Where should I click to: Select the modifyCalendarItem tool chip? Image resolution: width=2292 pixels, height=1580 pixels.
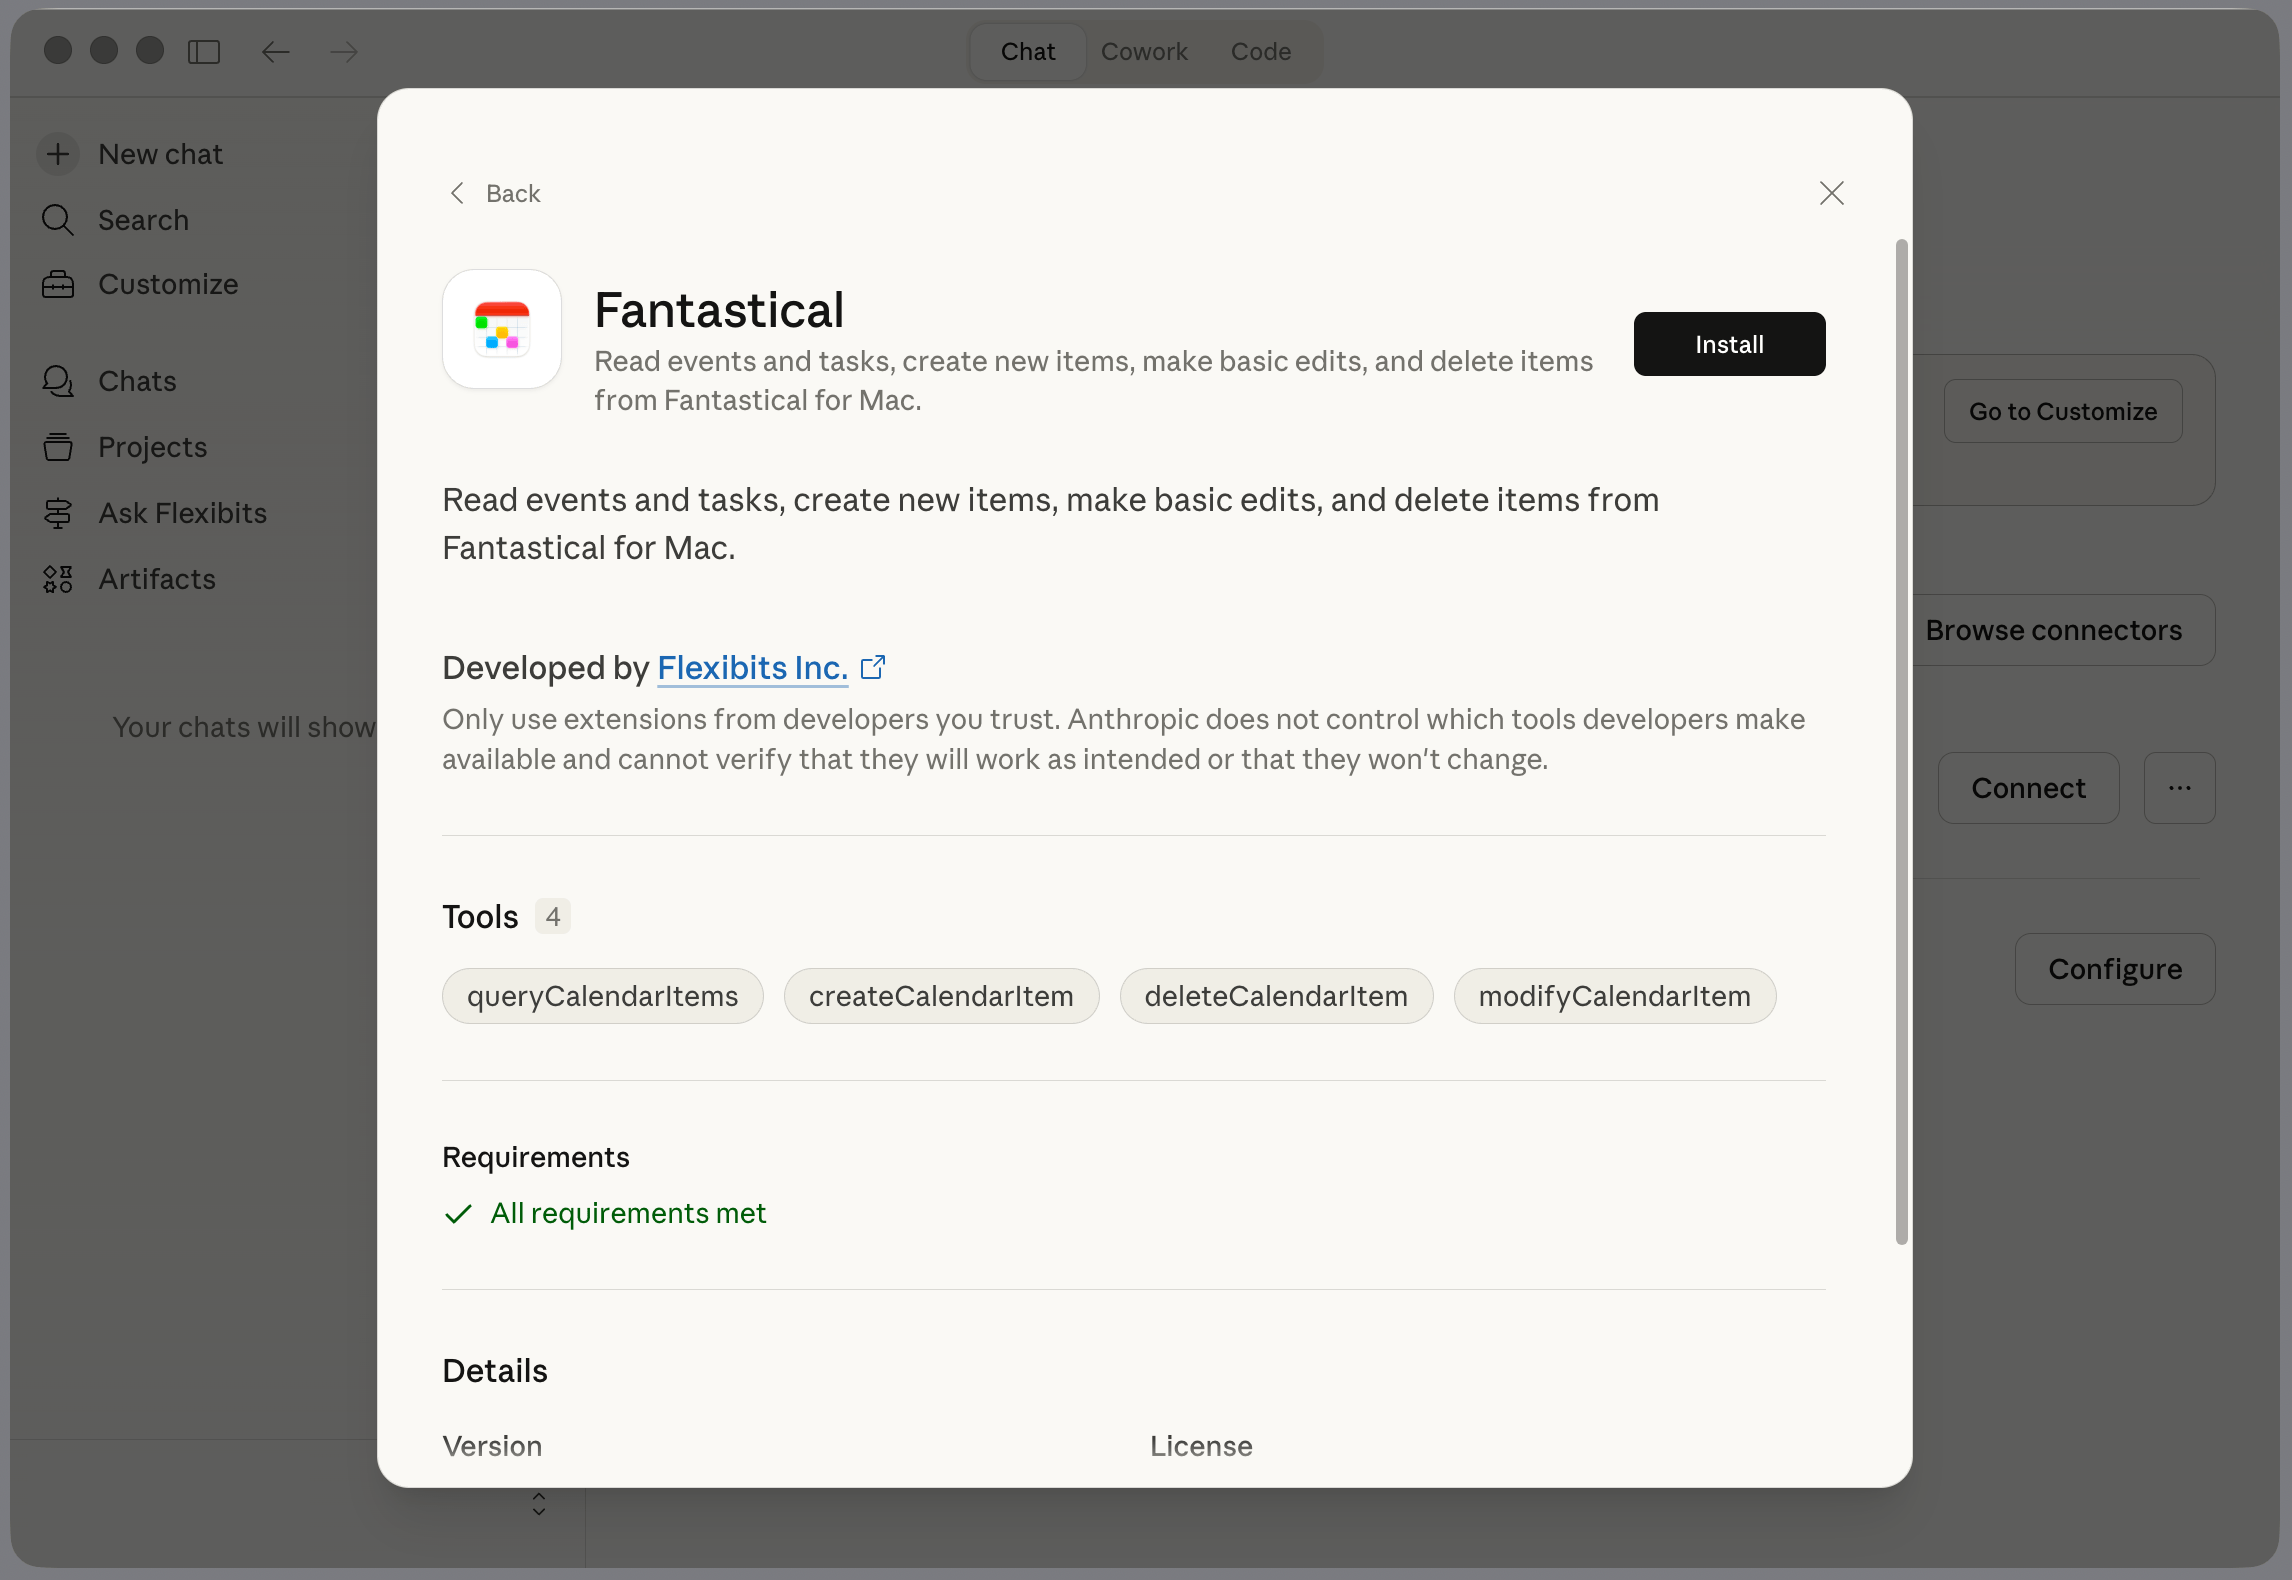pyautogui.click(x=1614, y=996)
